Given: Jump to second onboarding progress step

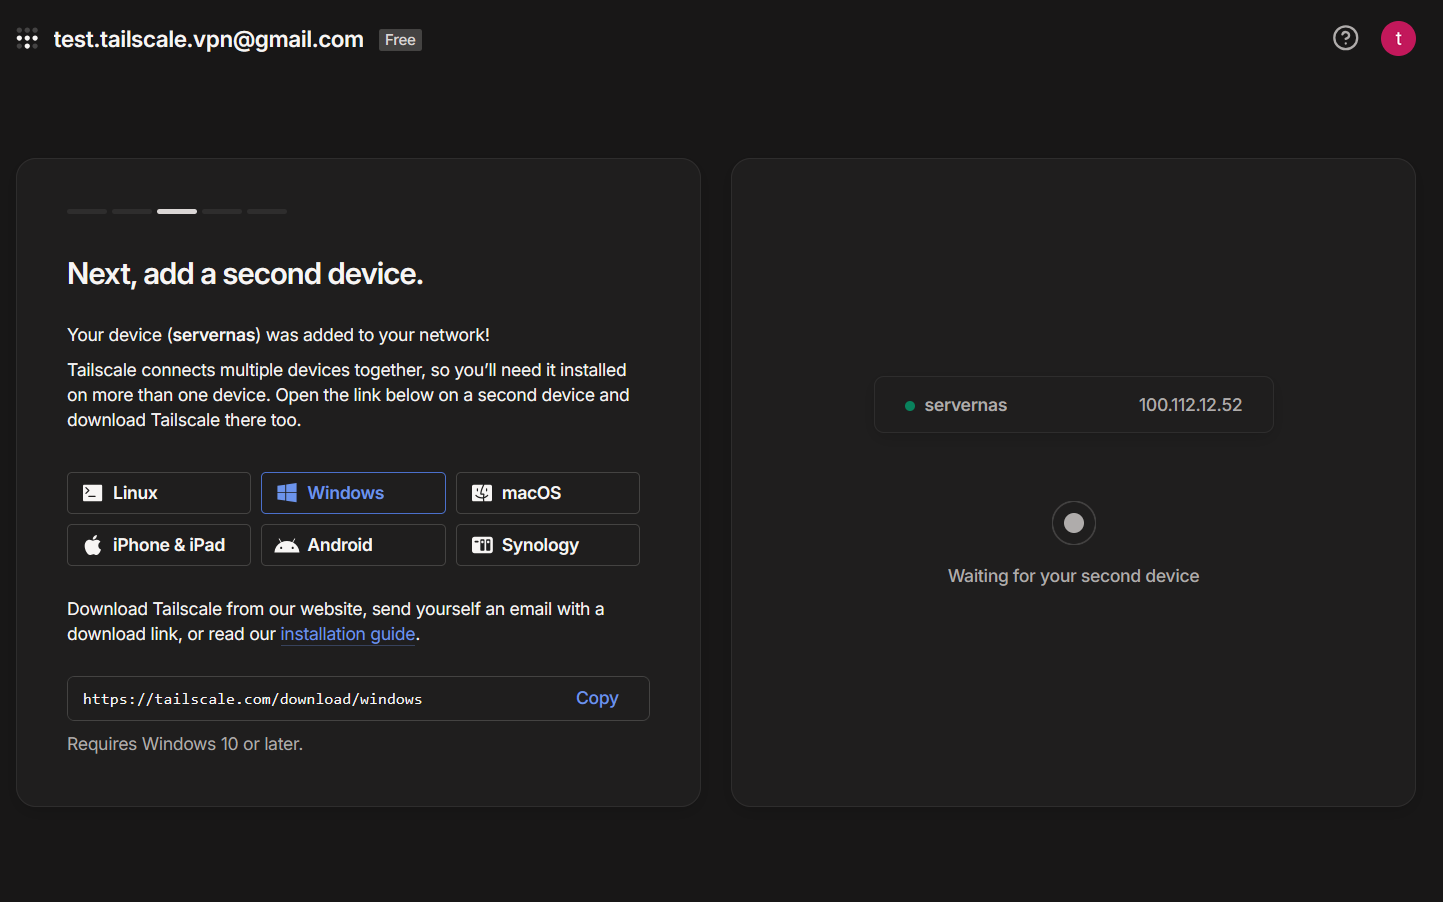Looking at the screenshot, I should (x=132, y=212).
